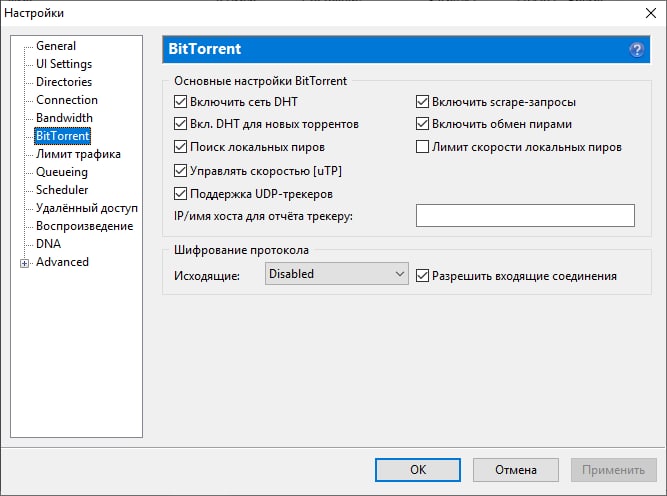Screen dimensions: 667x496
Task: Select General in settings tree
Action: tap(56, 46)
